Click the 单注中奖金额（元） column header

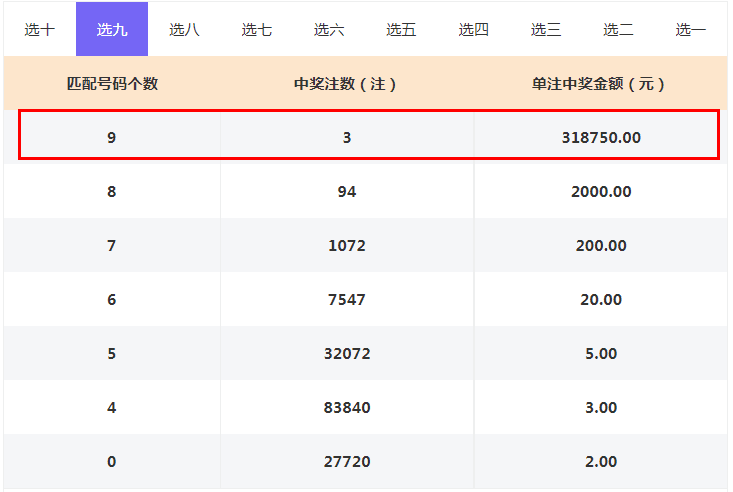[x=600, y=83]
